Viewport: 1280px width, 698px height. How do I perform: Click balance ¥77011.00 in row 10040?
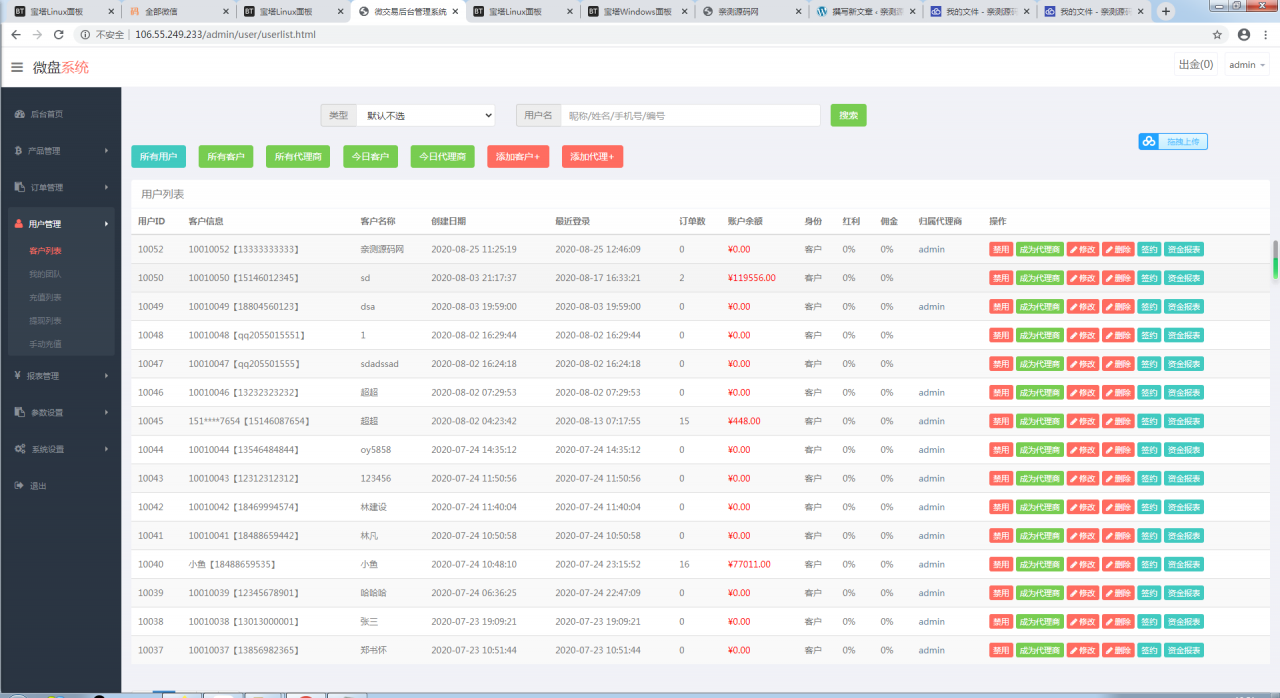pos(749,564)
